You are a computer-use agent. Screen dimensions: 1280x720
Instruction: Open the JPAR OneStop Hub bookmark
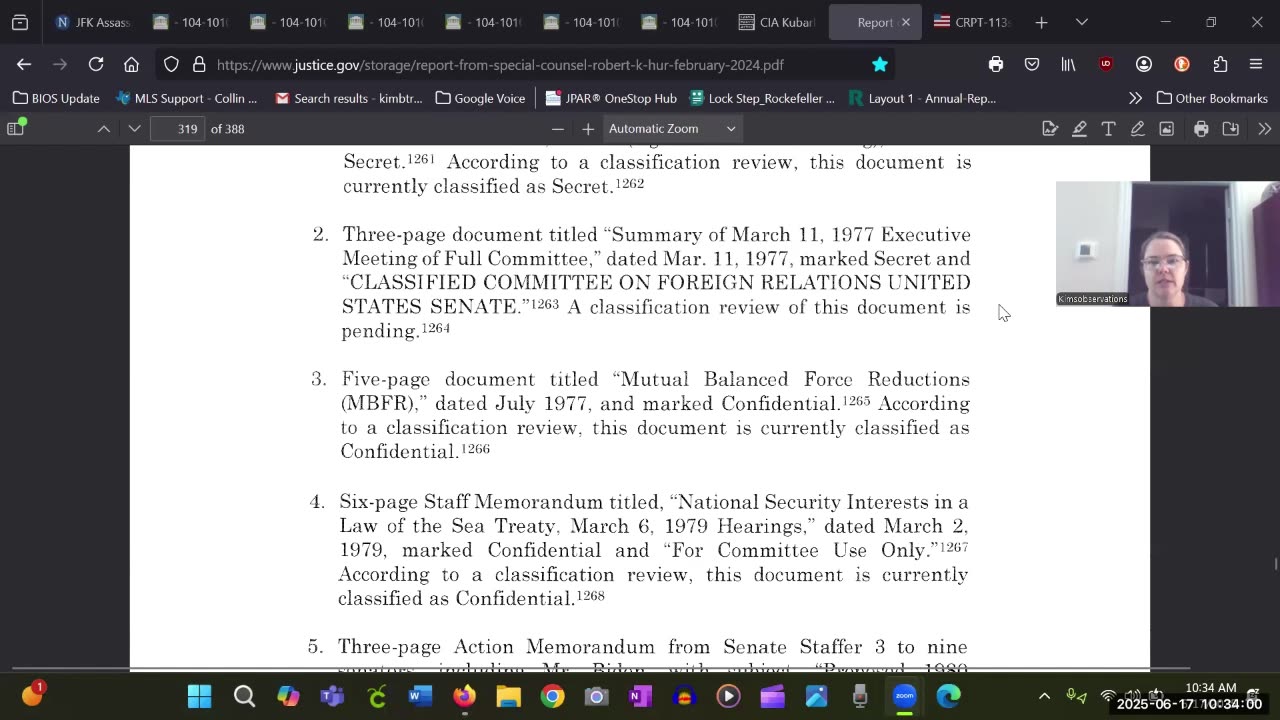(611, 98)
